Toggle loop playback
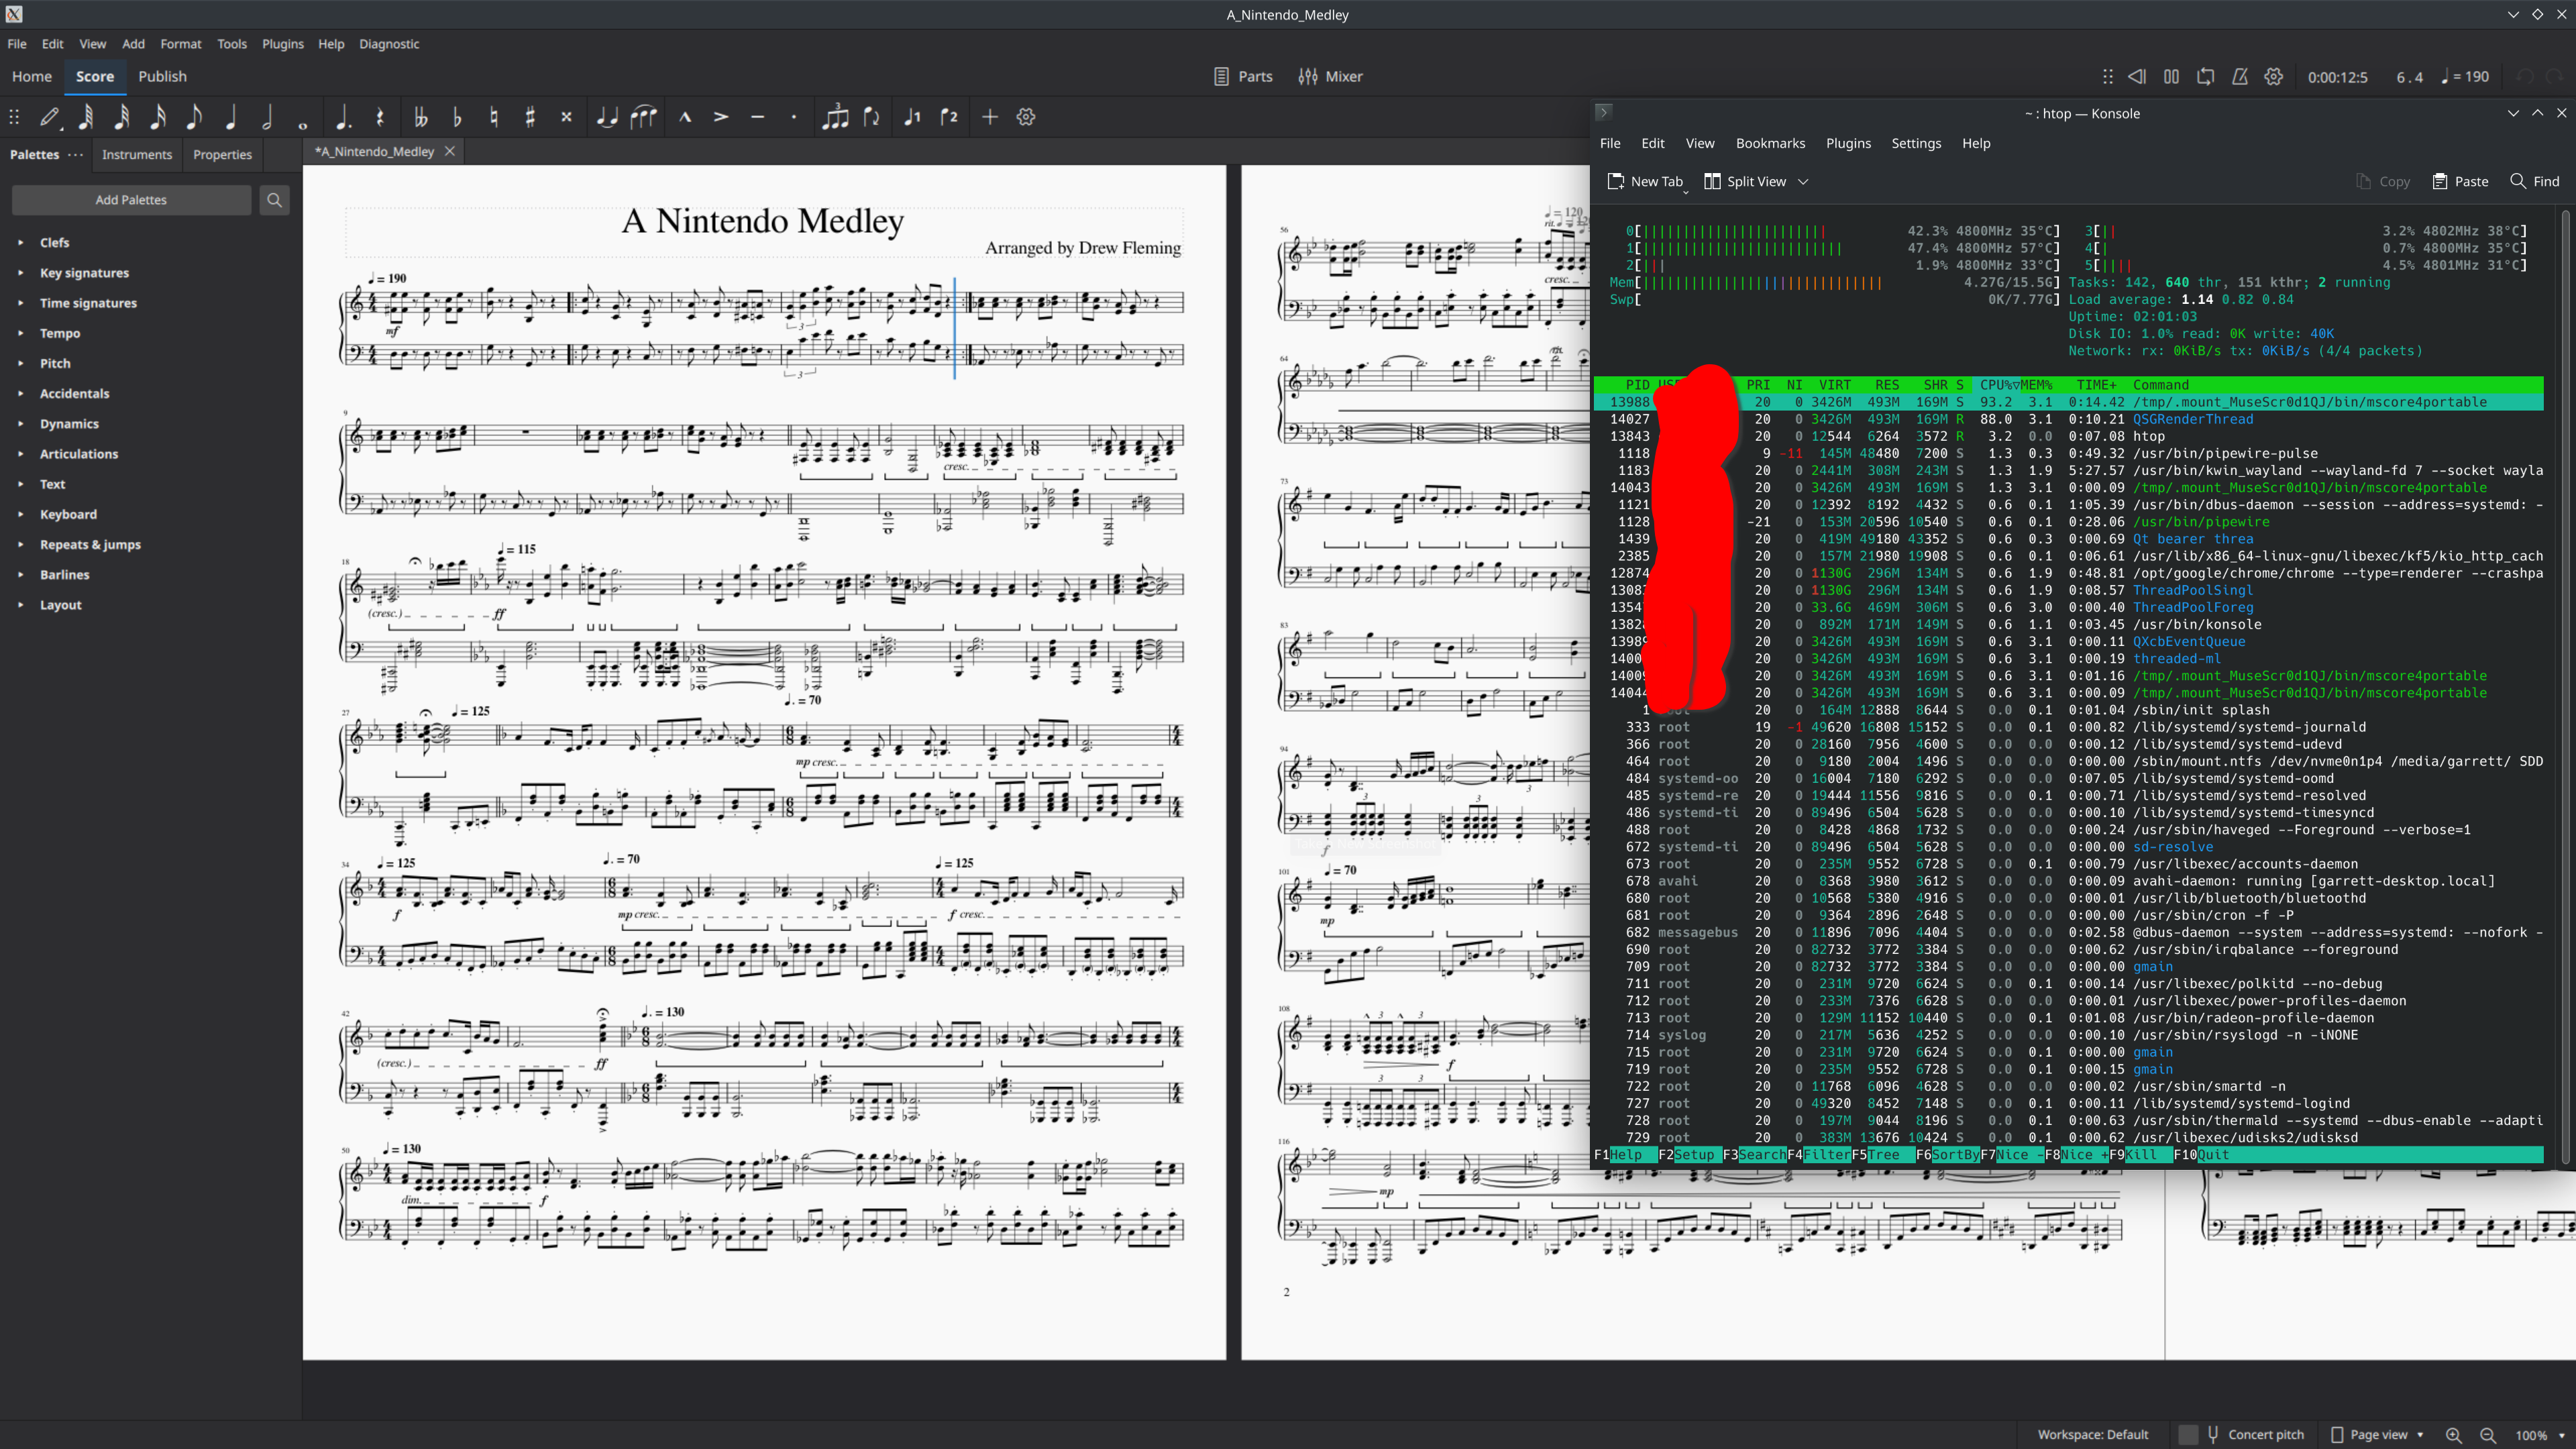This screenshot has width=2576, height=1449. coord(2205,76)
